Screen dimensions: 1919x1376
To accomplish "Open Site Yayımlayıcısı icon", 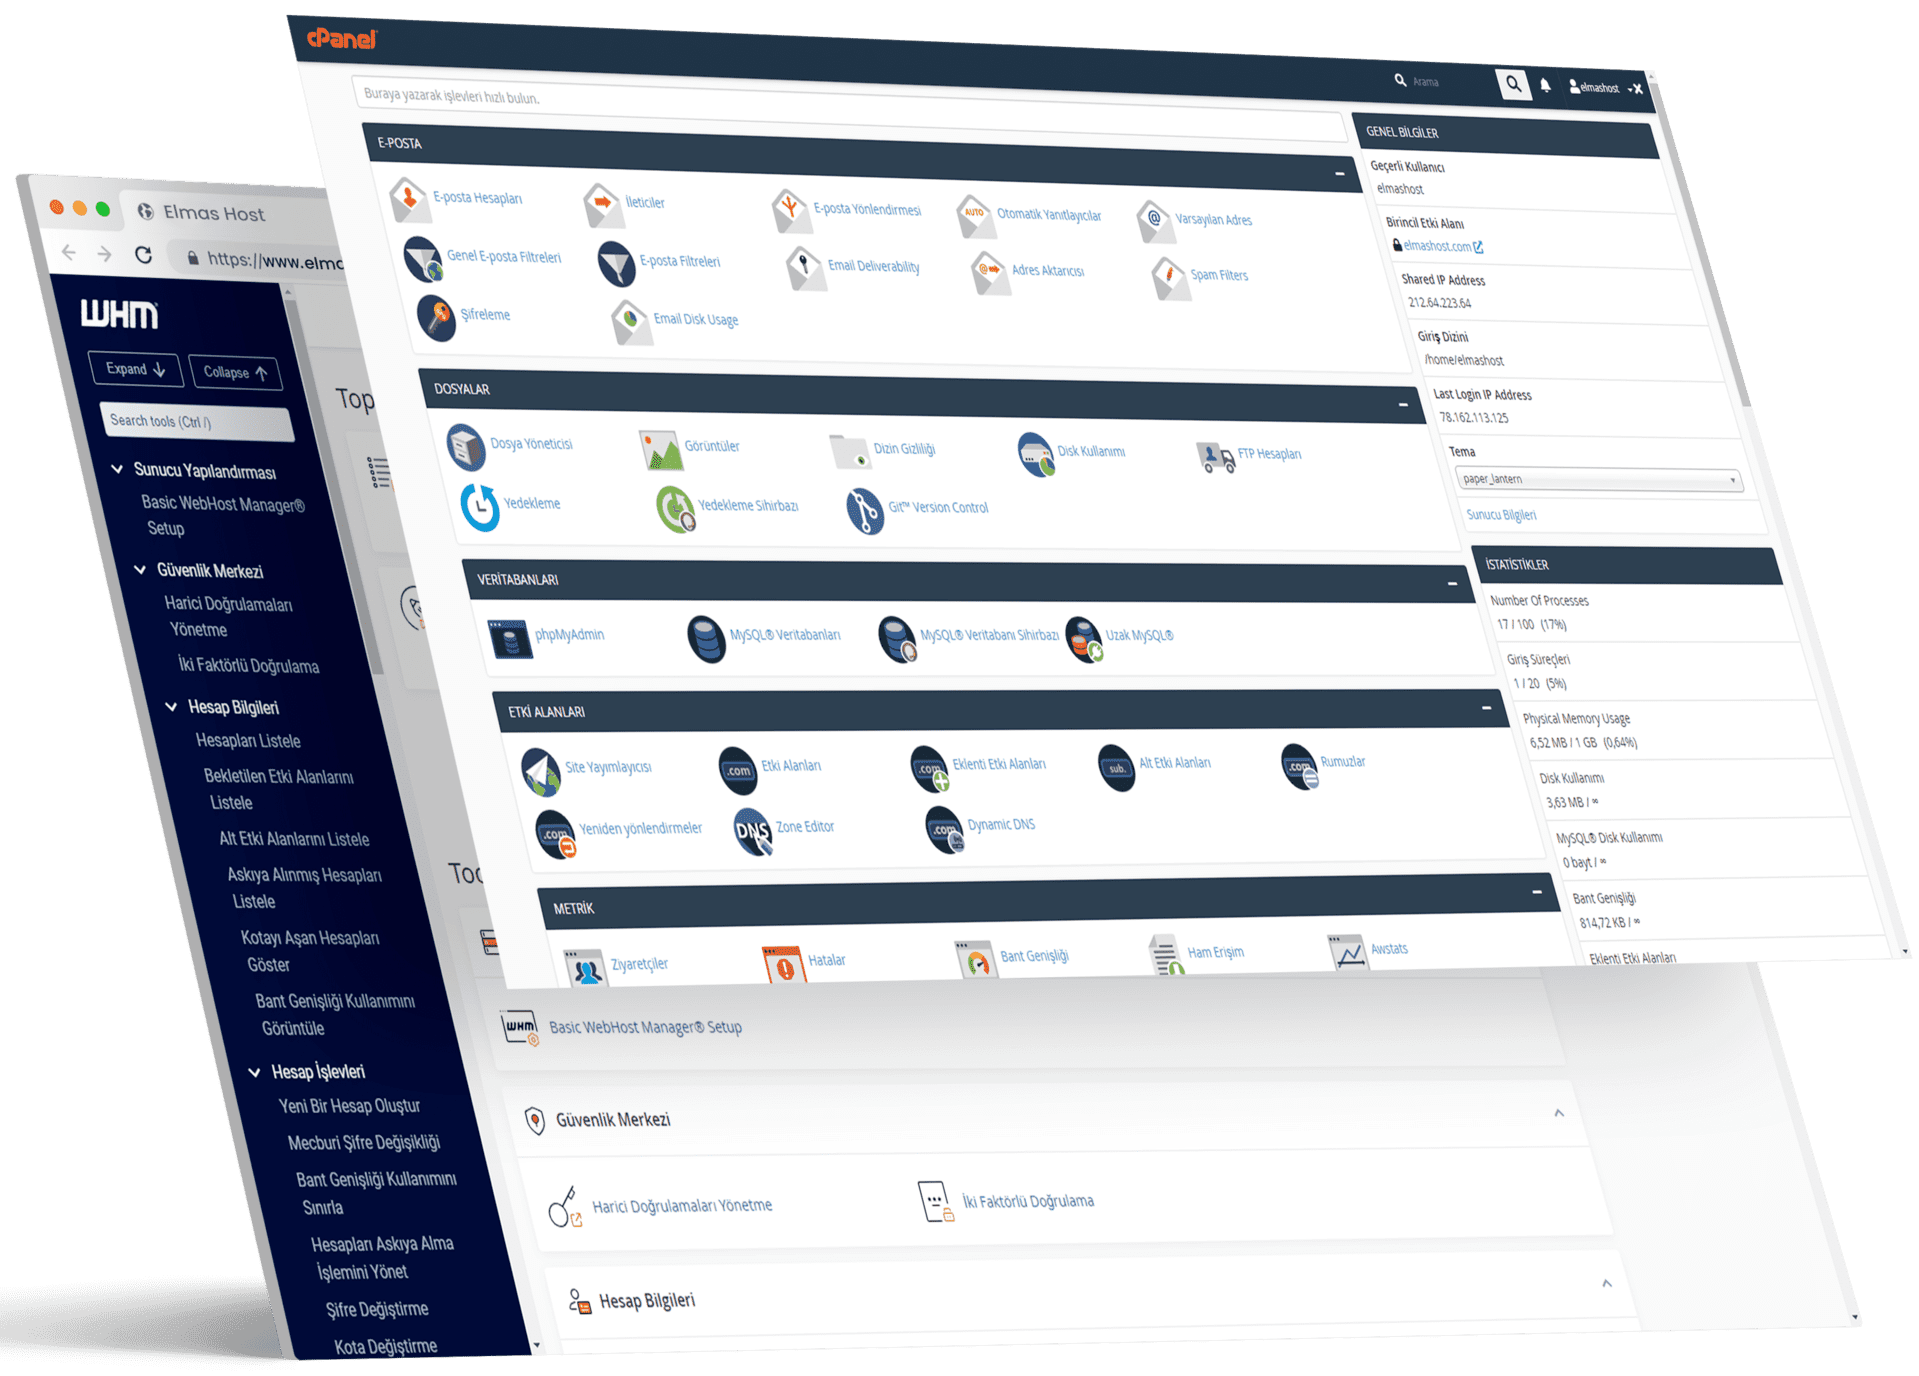I will point(541,771).
